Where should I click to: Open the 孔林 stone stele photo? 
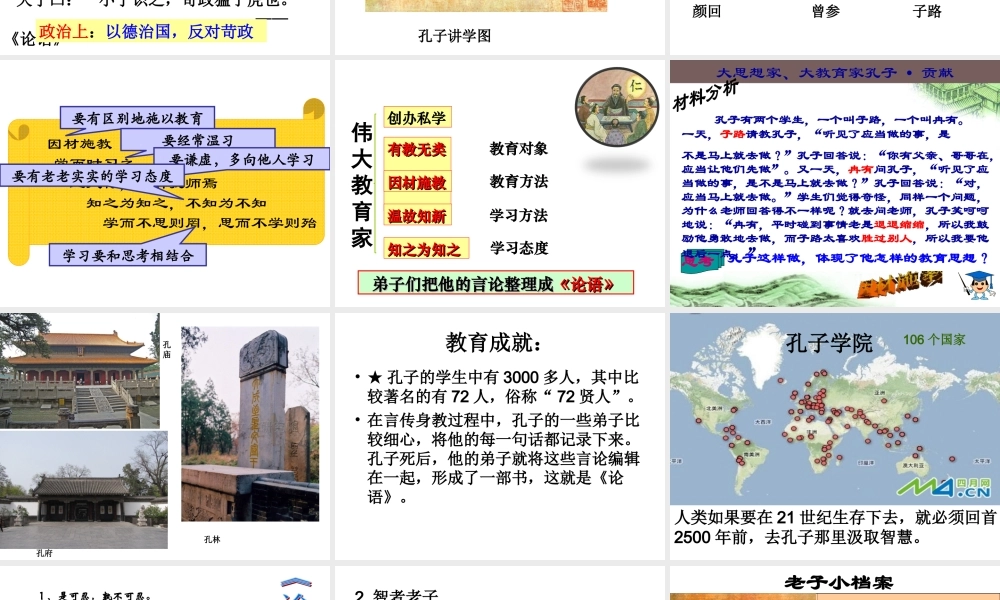click(250, 423)
